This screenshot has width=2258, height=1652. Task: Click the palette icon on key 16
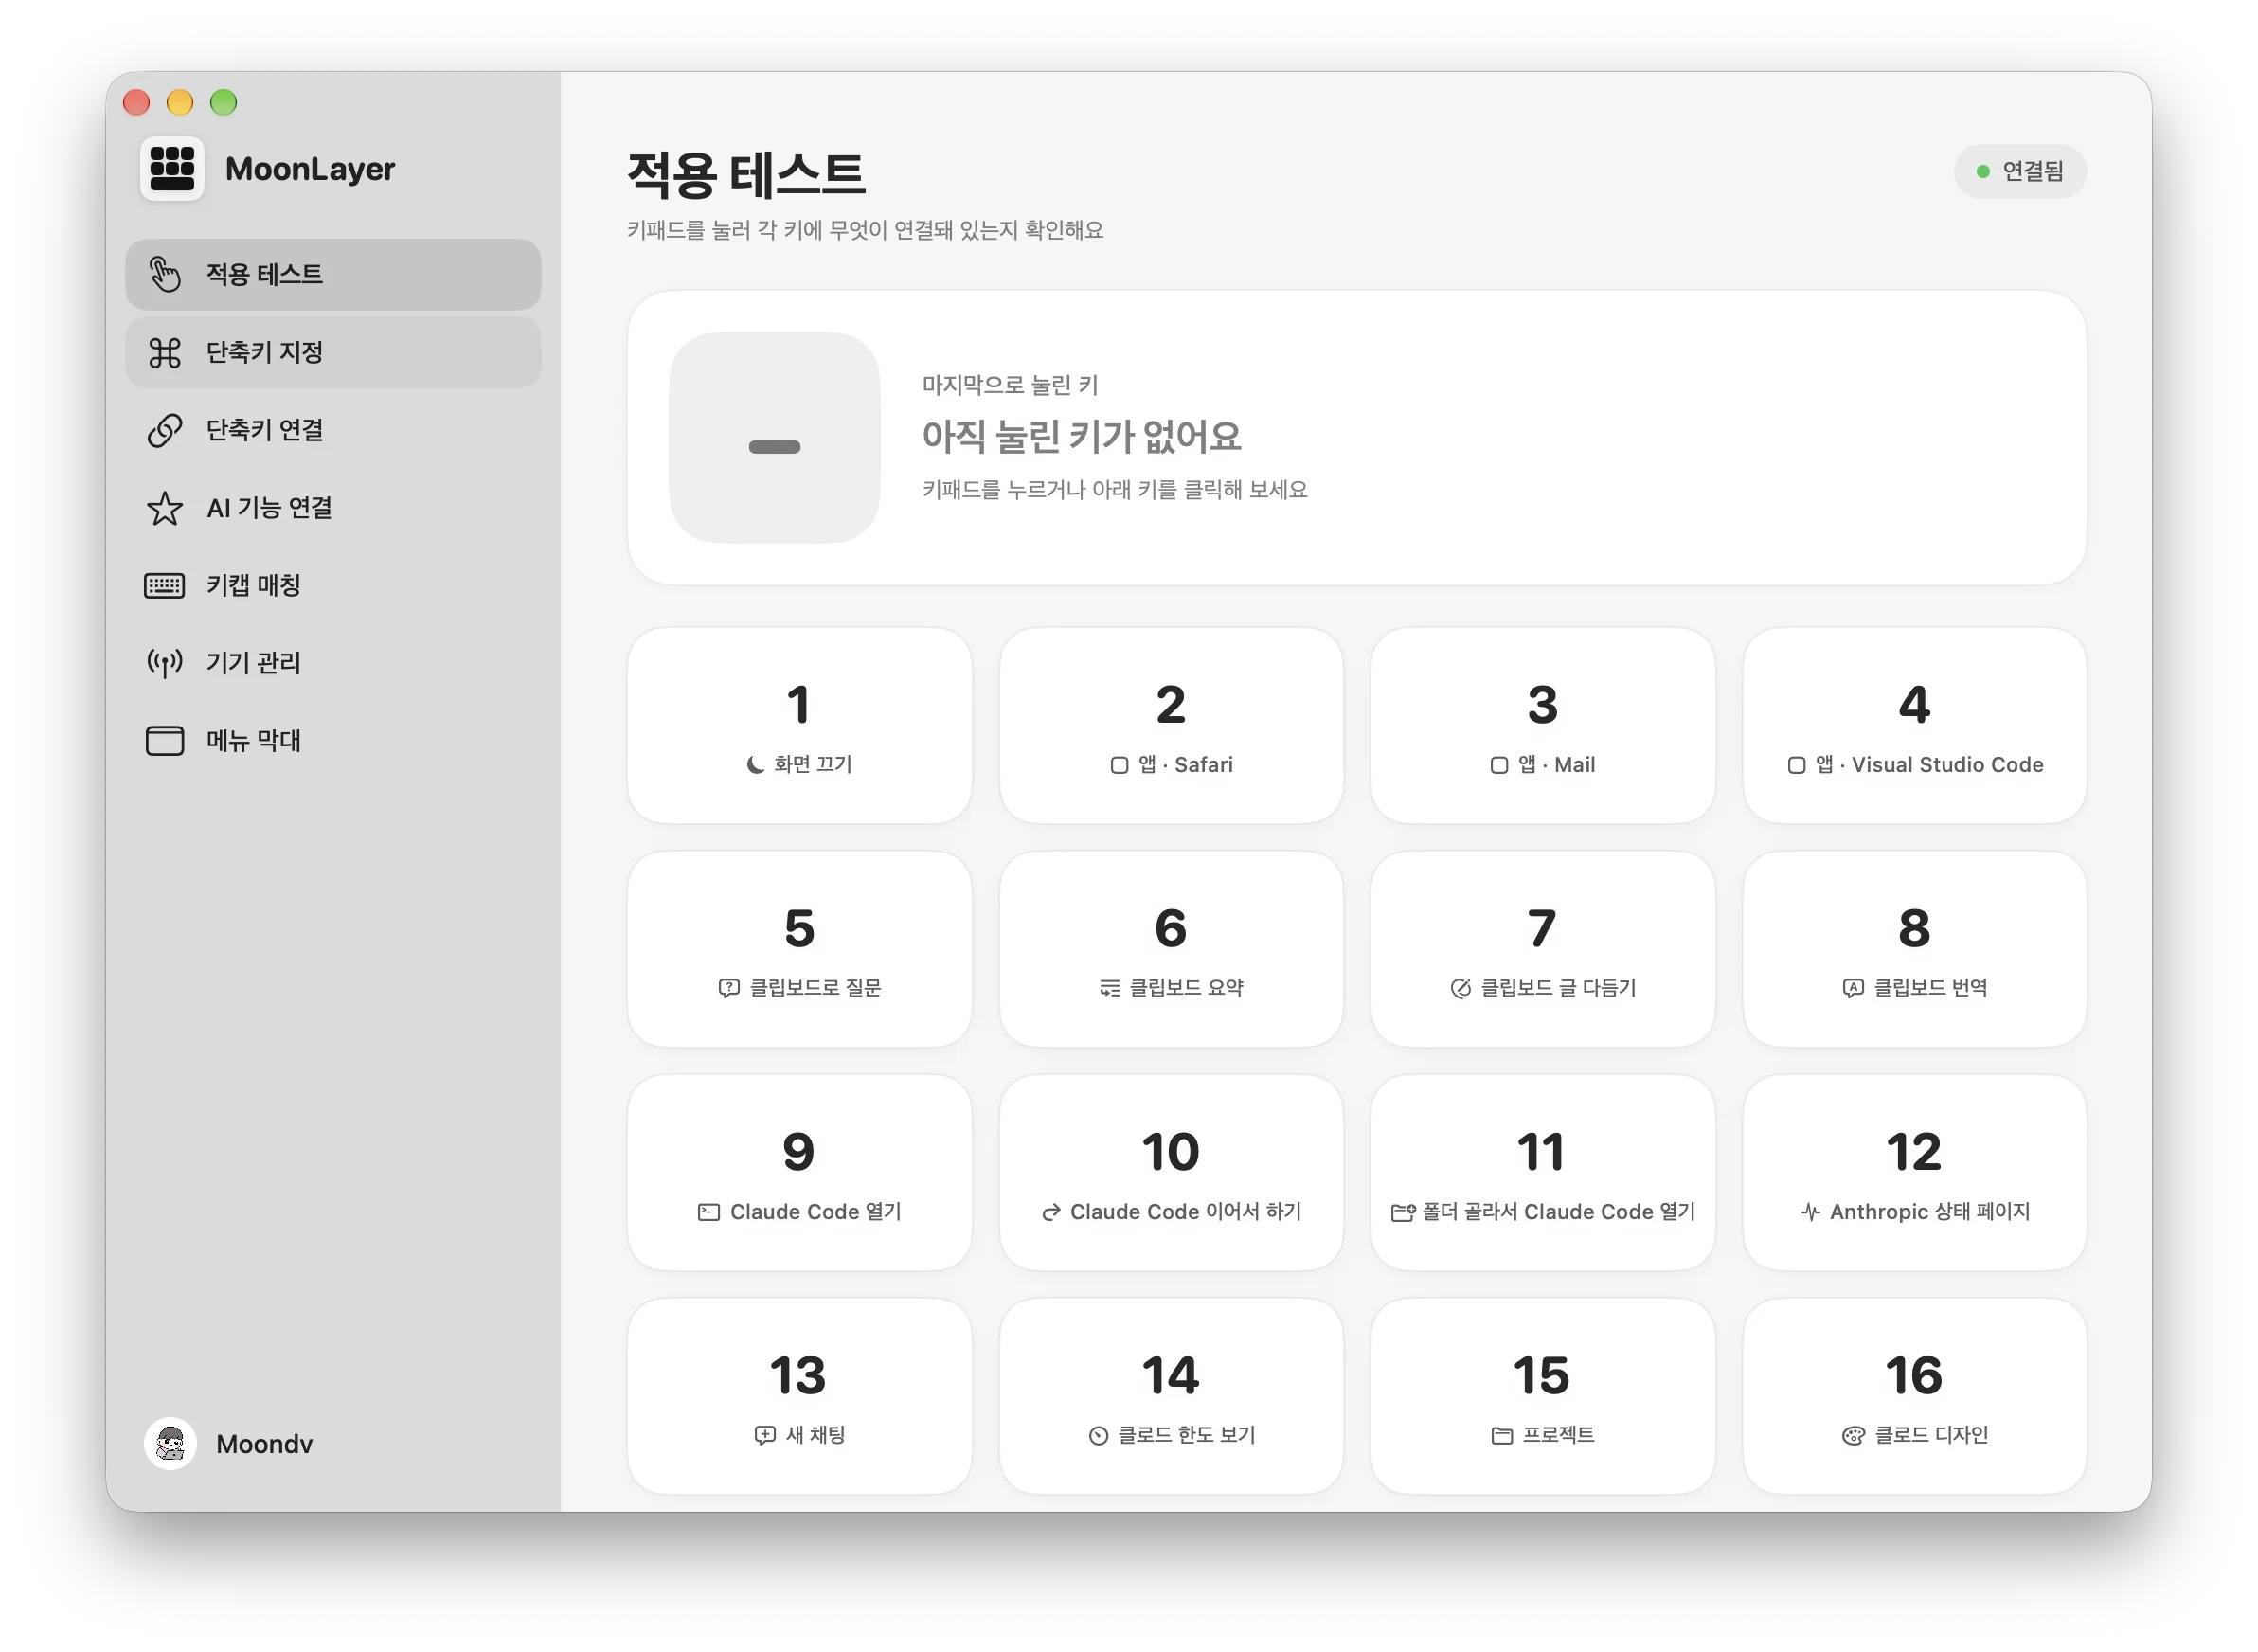(x=1853, y=1436)
